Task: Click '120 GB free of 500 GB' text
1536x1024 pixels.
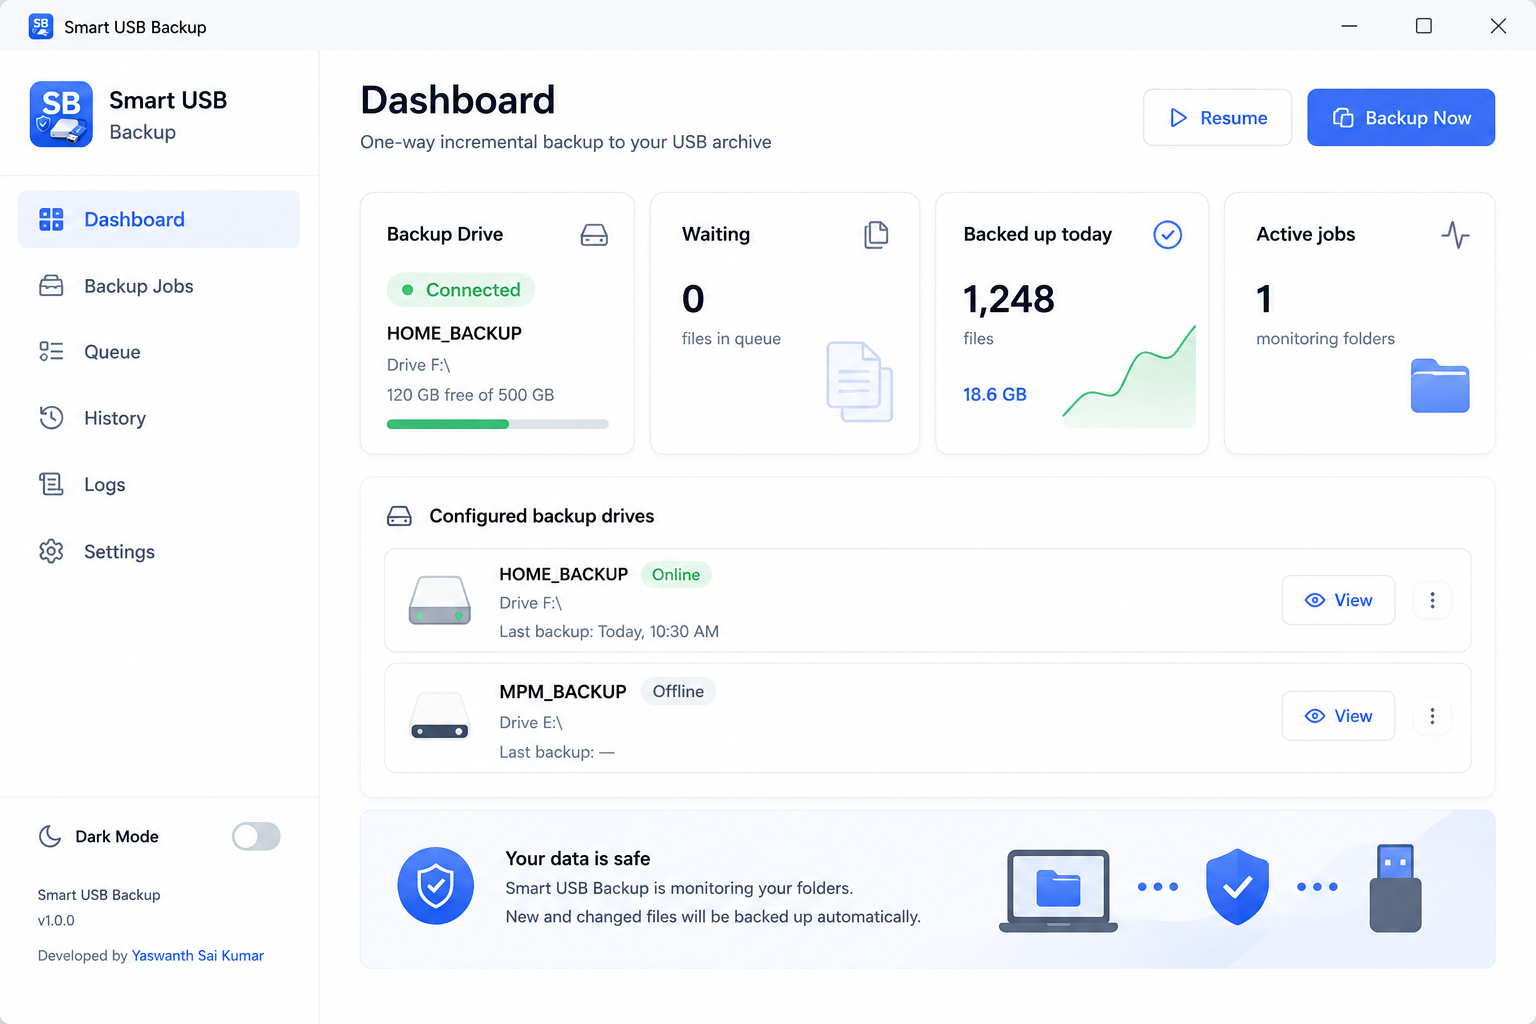Action: click(x=471, y=395)
